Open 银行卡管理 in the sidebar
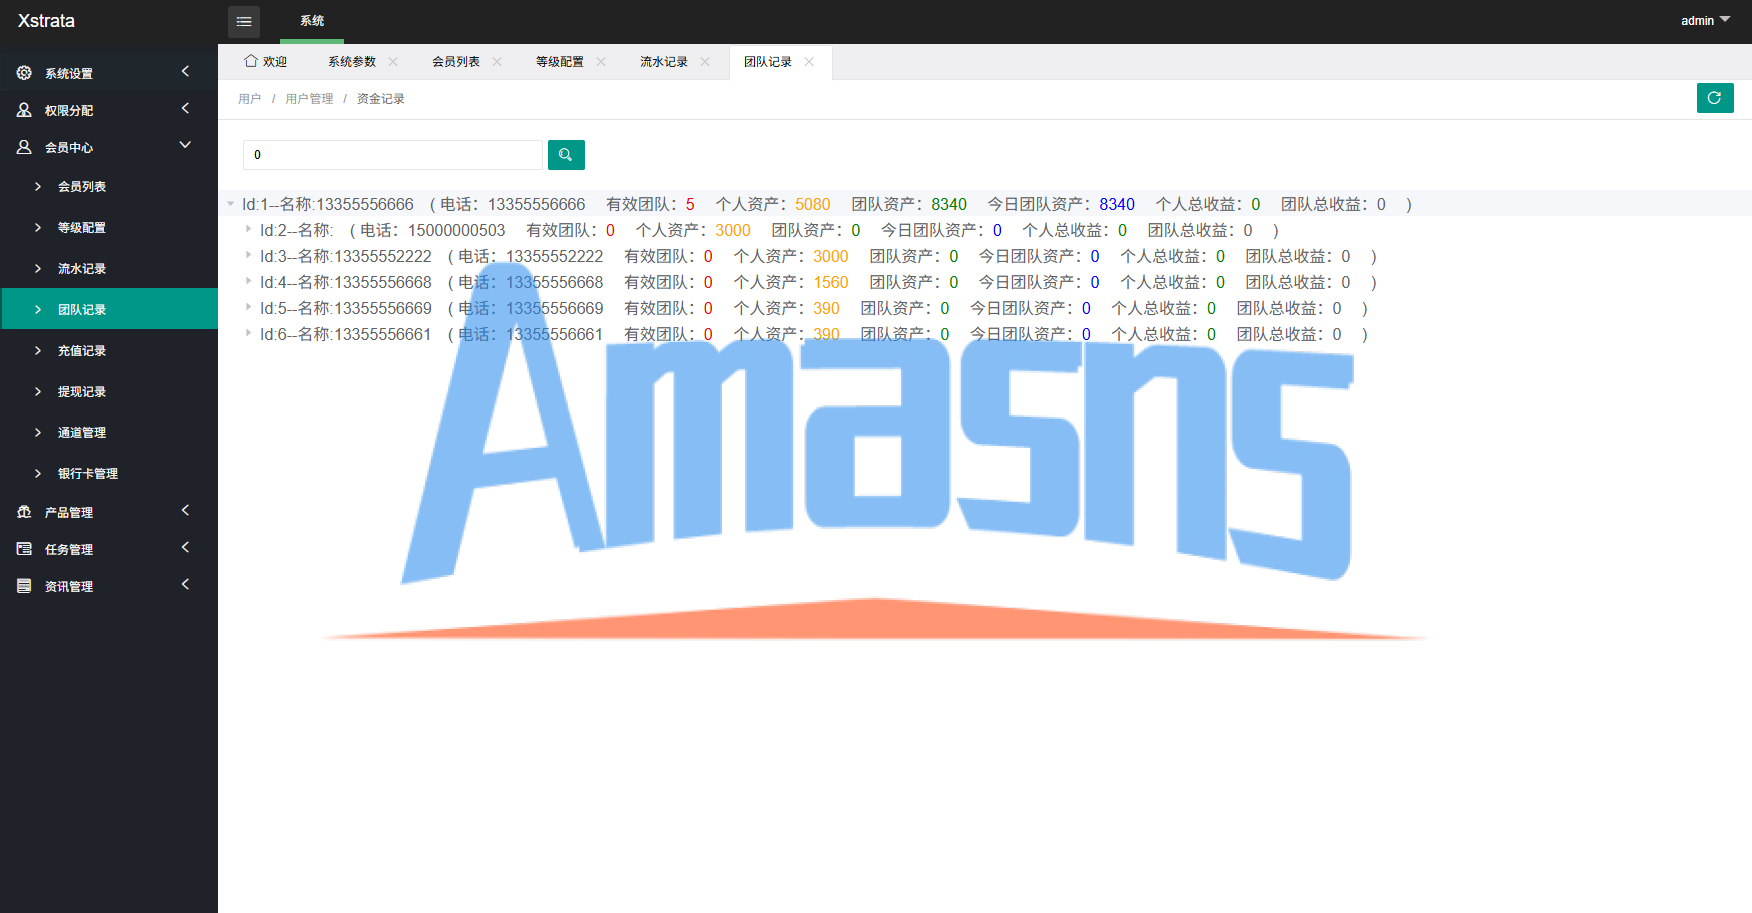Screen dimensions: 1752x913 coord(109,474)
